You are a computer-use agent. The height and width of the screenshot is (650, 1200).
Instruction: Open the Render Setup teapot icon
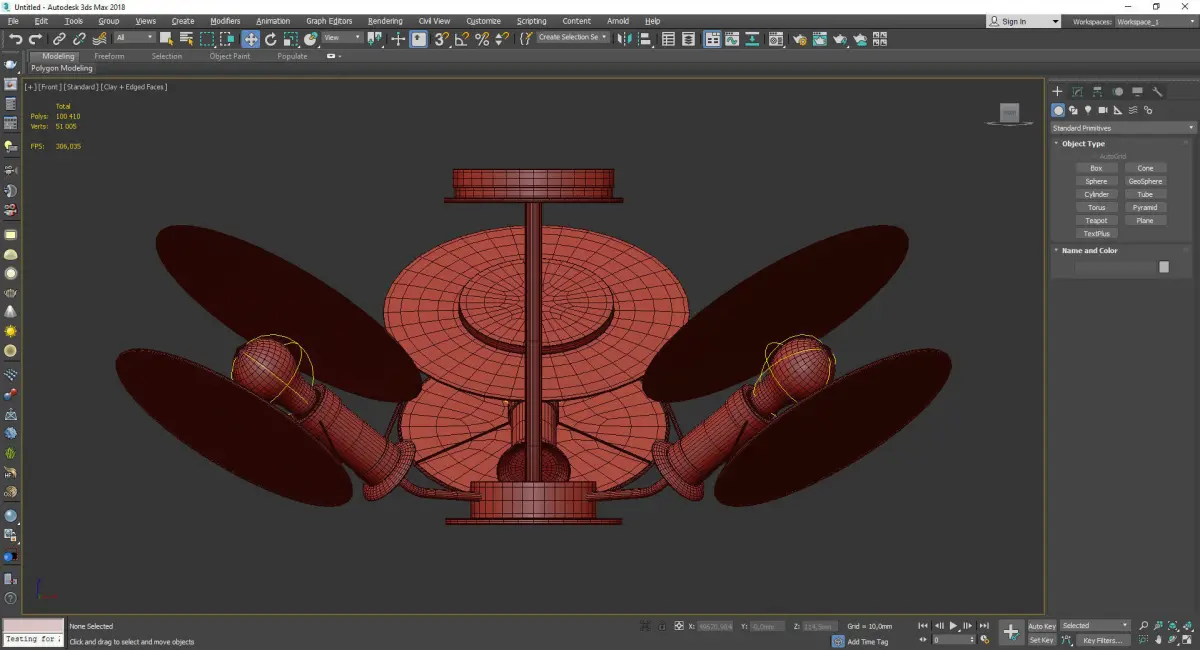[x=800, y=39]
